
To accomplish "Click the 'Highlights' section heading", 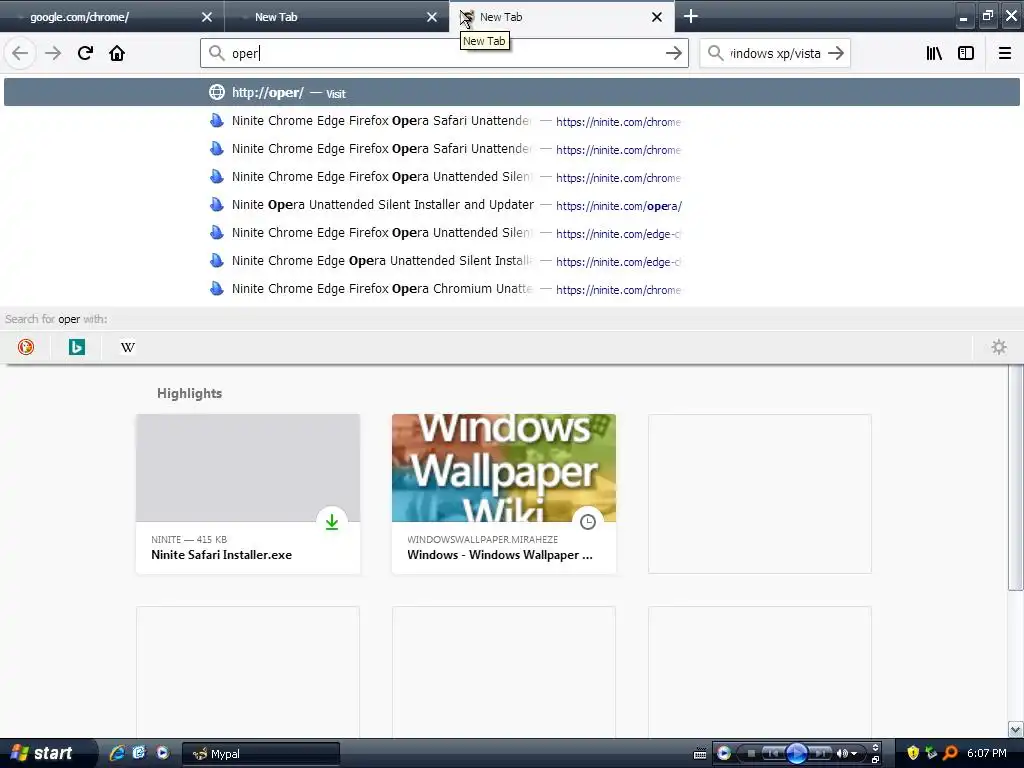I will 189,393.
